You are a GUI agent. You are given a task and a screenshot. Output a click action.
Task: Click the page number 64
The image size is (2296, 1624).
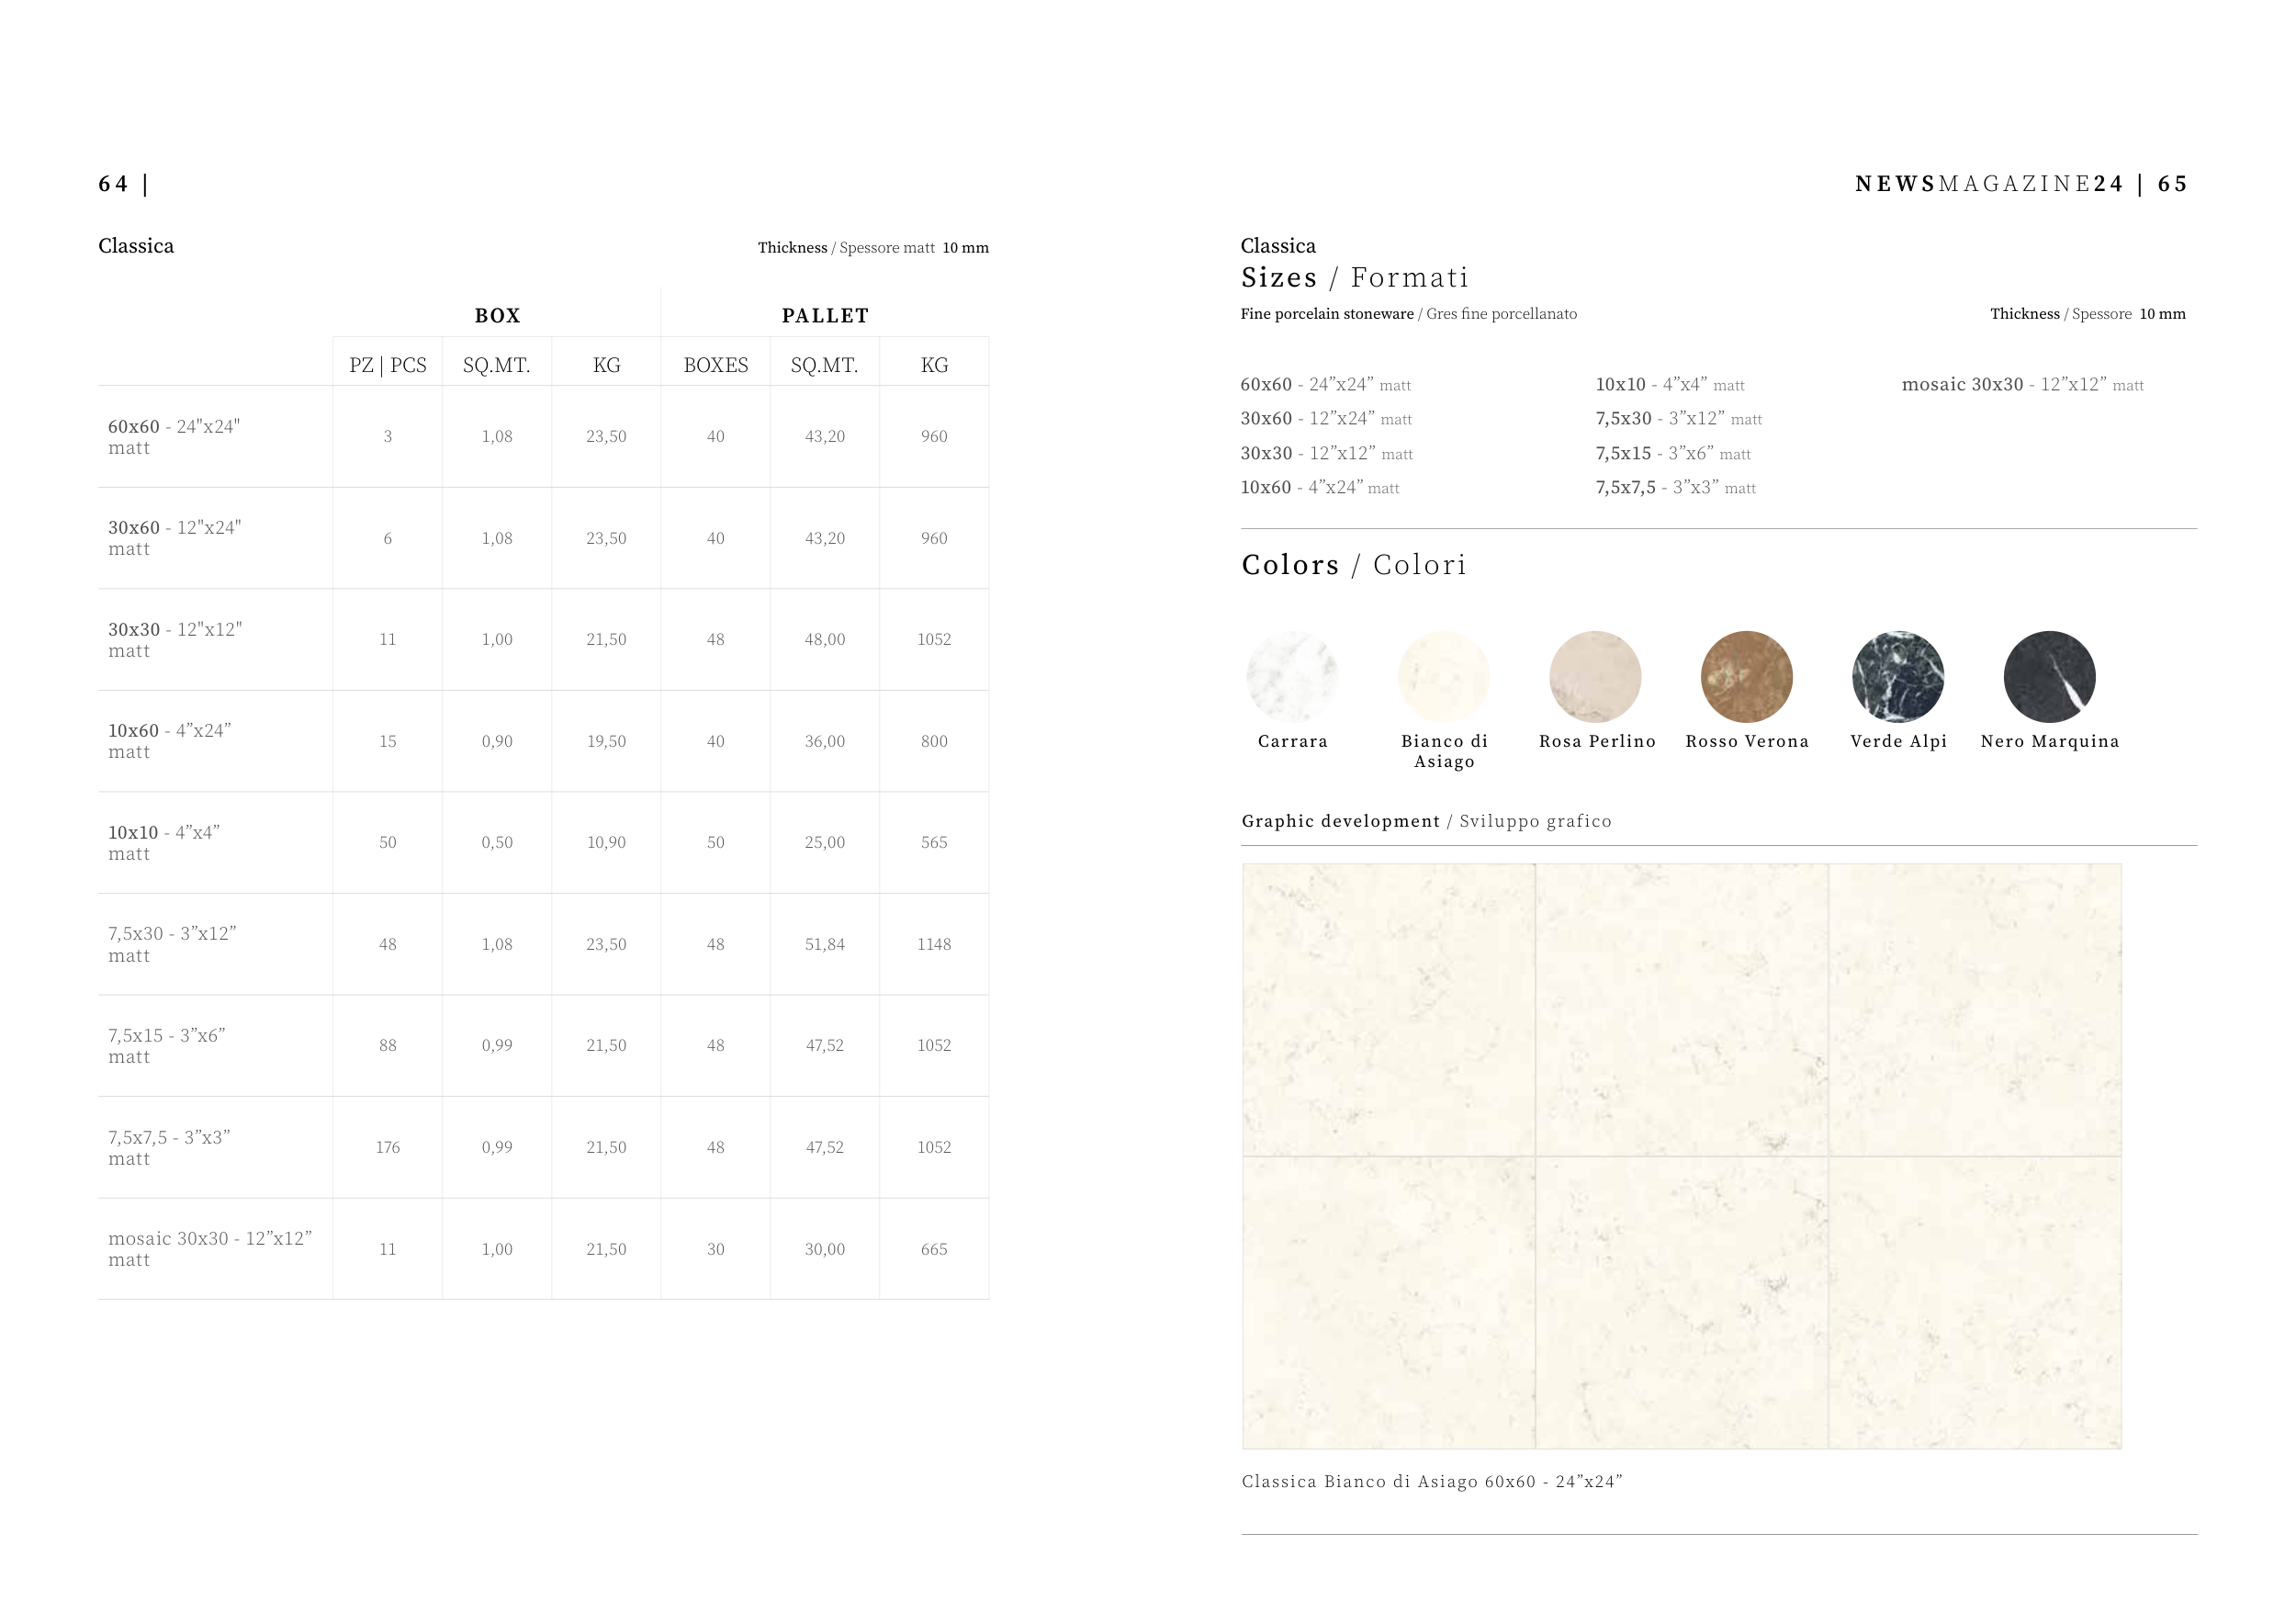(x=113, y=184)
